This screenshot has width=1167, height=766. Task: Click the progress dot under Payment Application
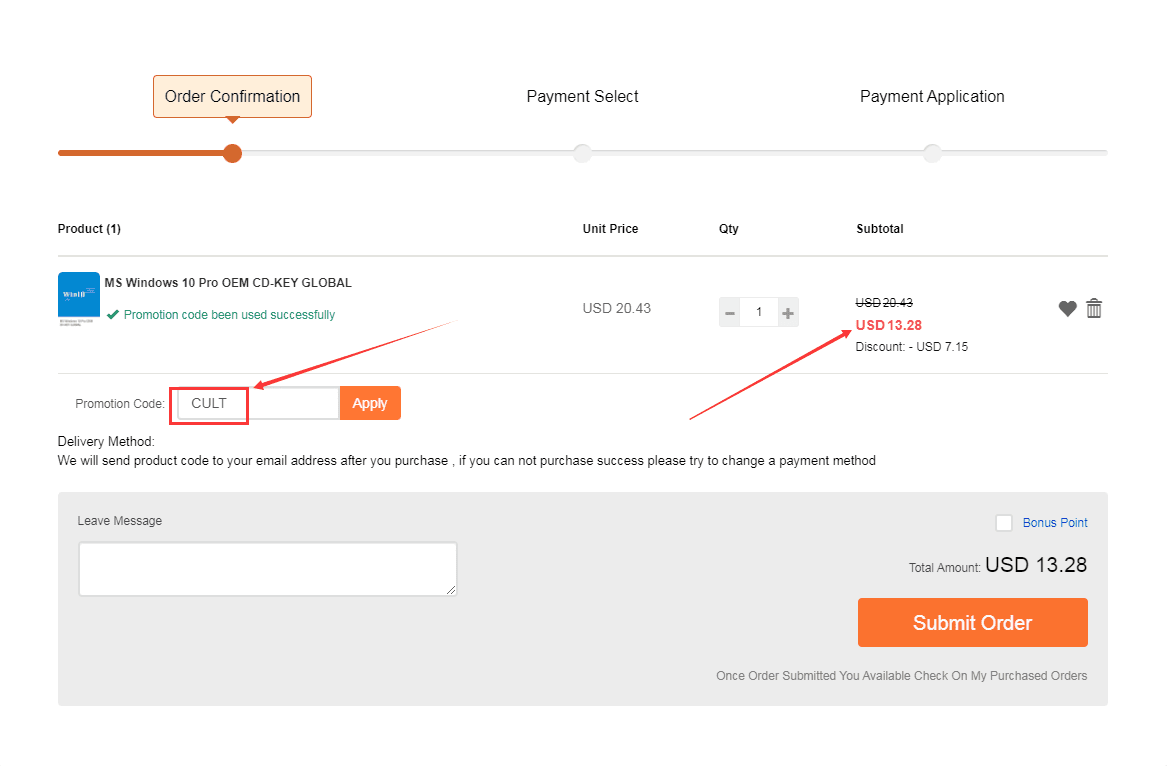tap(932, 153)
